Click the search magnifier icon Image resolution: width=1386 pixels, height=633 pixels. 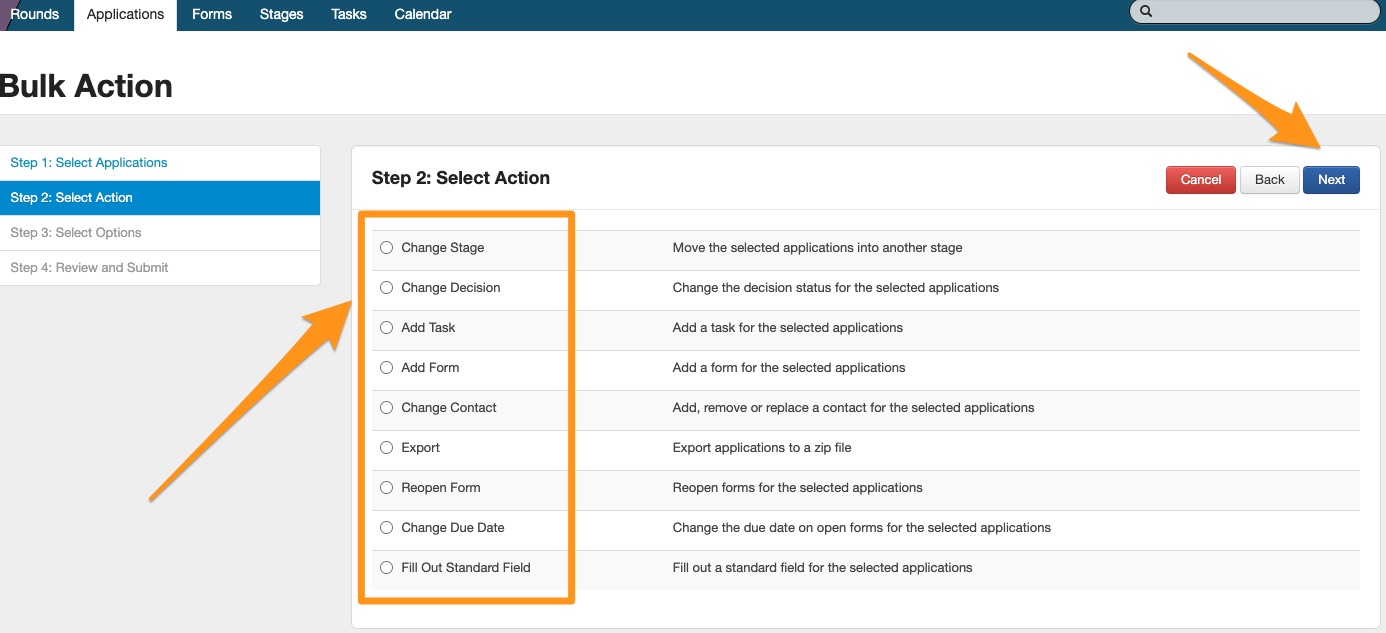tap(1146, 12)
